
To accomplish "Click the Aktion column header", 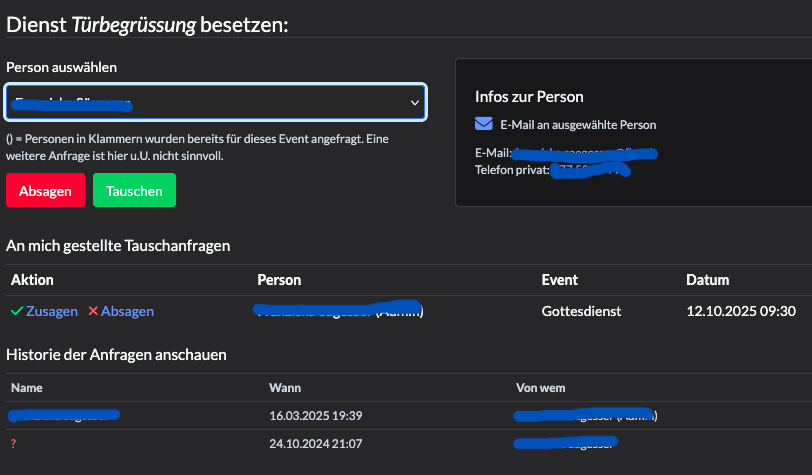I will [x=32, y=280].
